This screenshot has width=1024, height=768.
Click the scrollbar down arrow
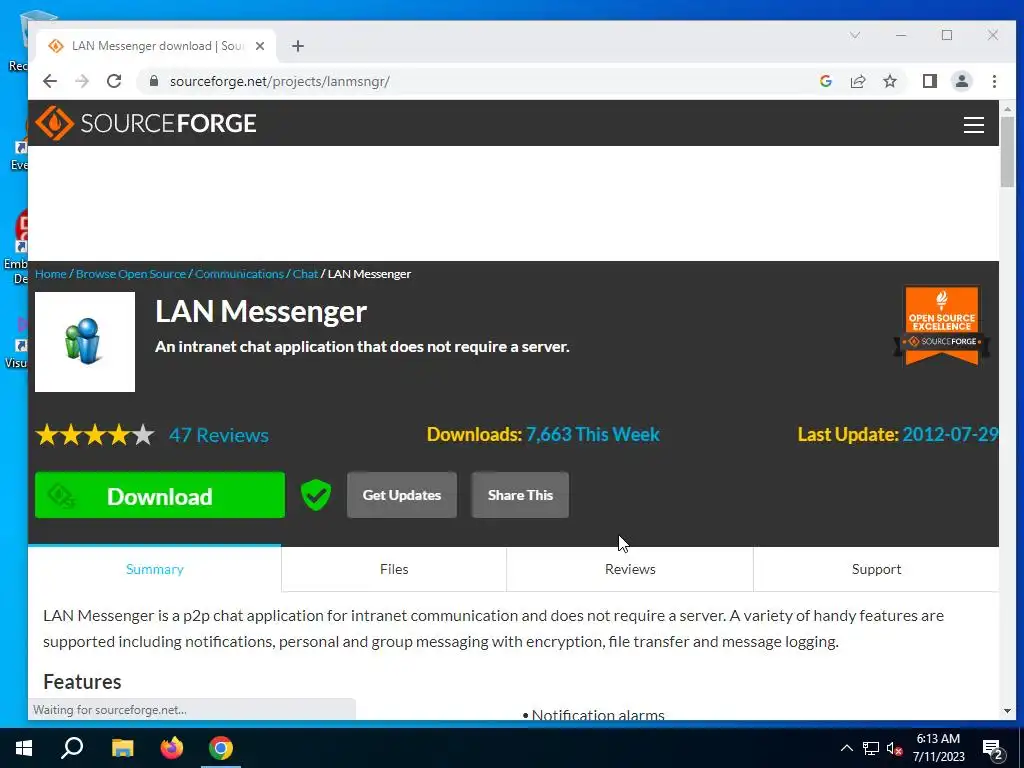1007,711
